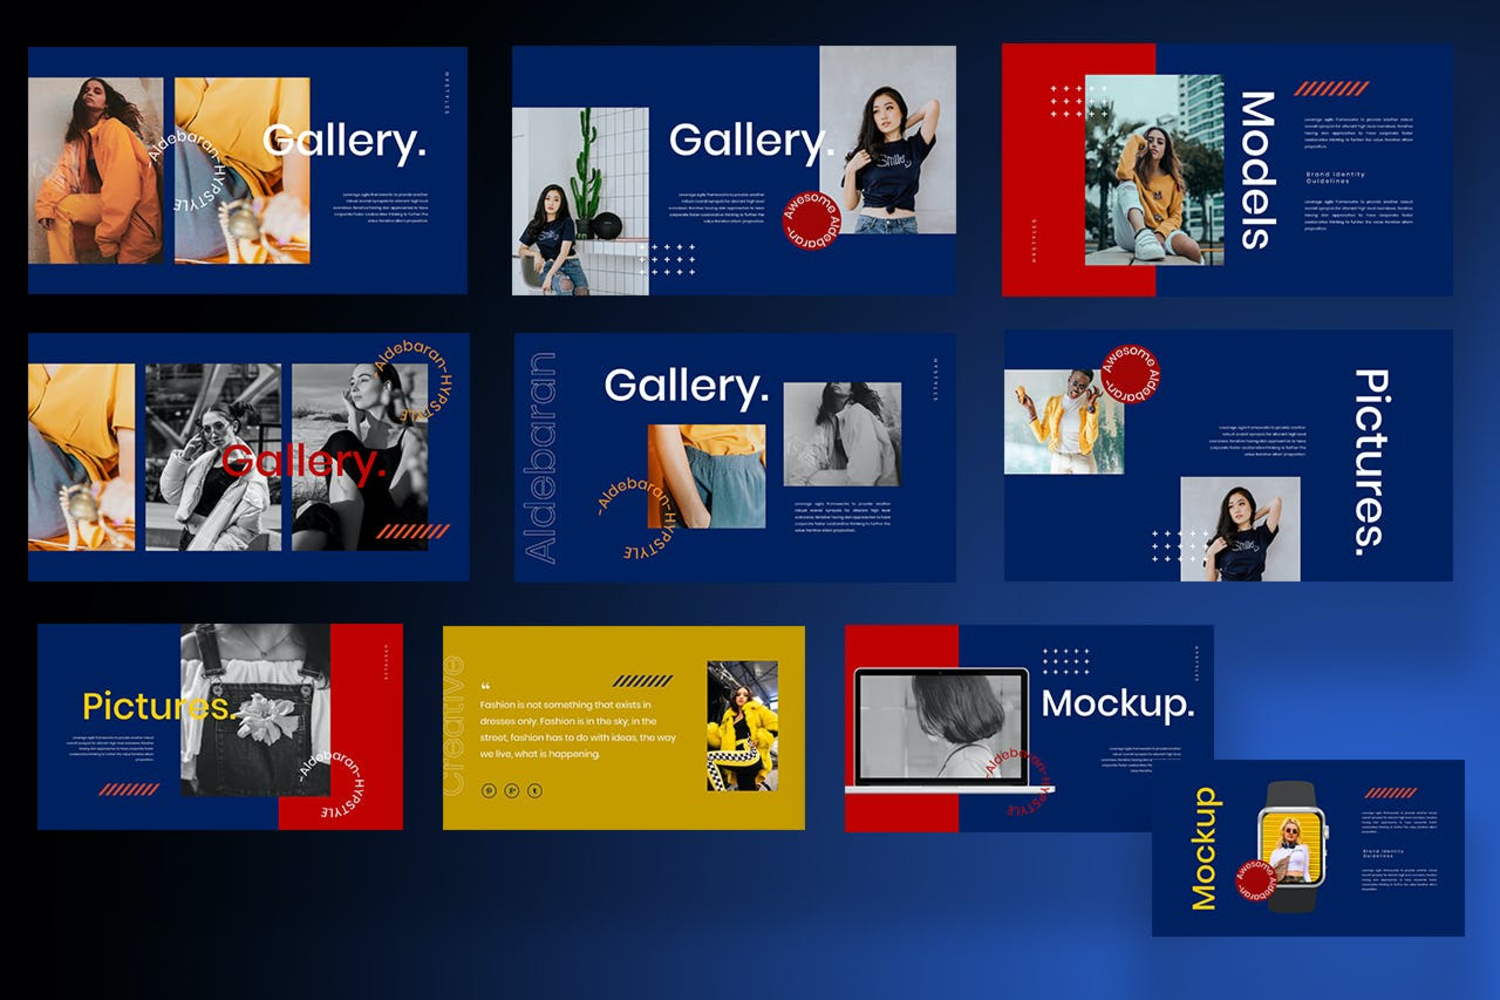1500x1000 pixels.
Task: Select the yellow hoodie model photo on the Models slide
Action: pos(1154,170)
